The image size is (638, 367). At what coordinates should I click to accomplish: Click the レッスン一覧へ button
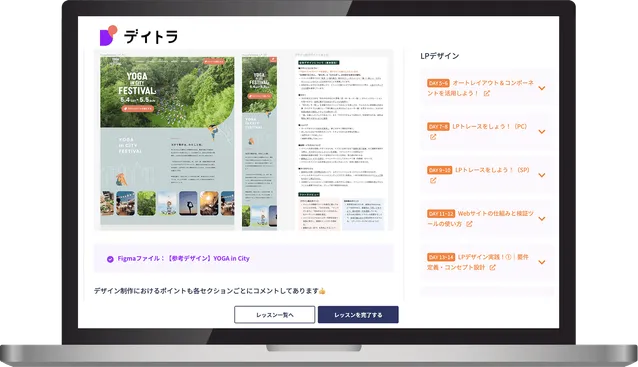(275, 315)
